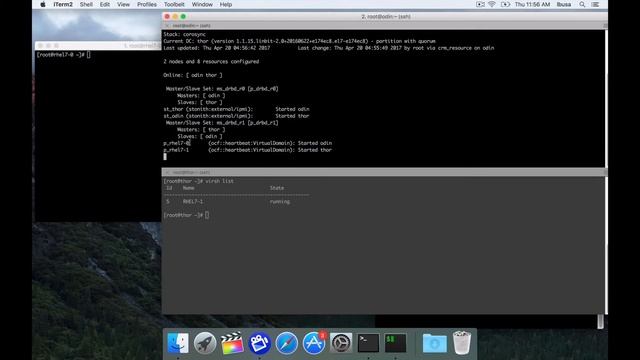The image size is (640, 360).
Task: Open System Preferences gear in dock
Action: point(341,343)
